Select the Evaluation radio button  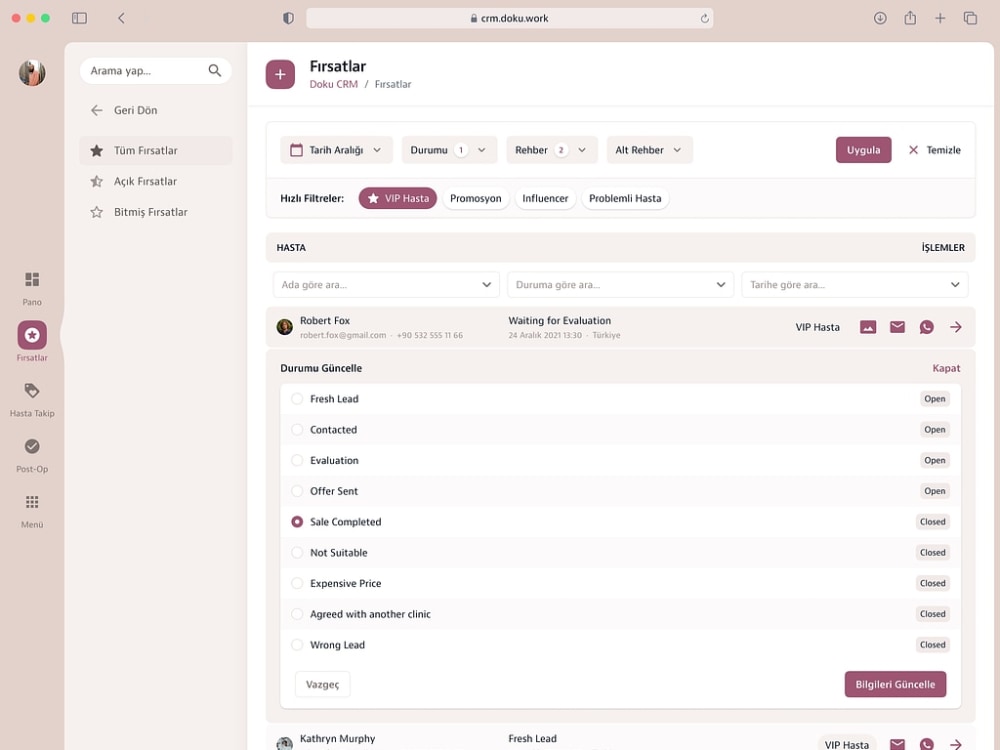pyautogui.click(x=297, y=460)
